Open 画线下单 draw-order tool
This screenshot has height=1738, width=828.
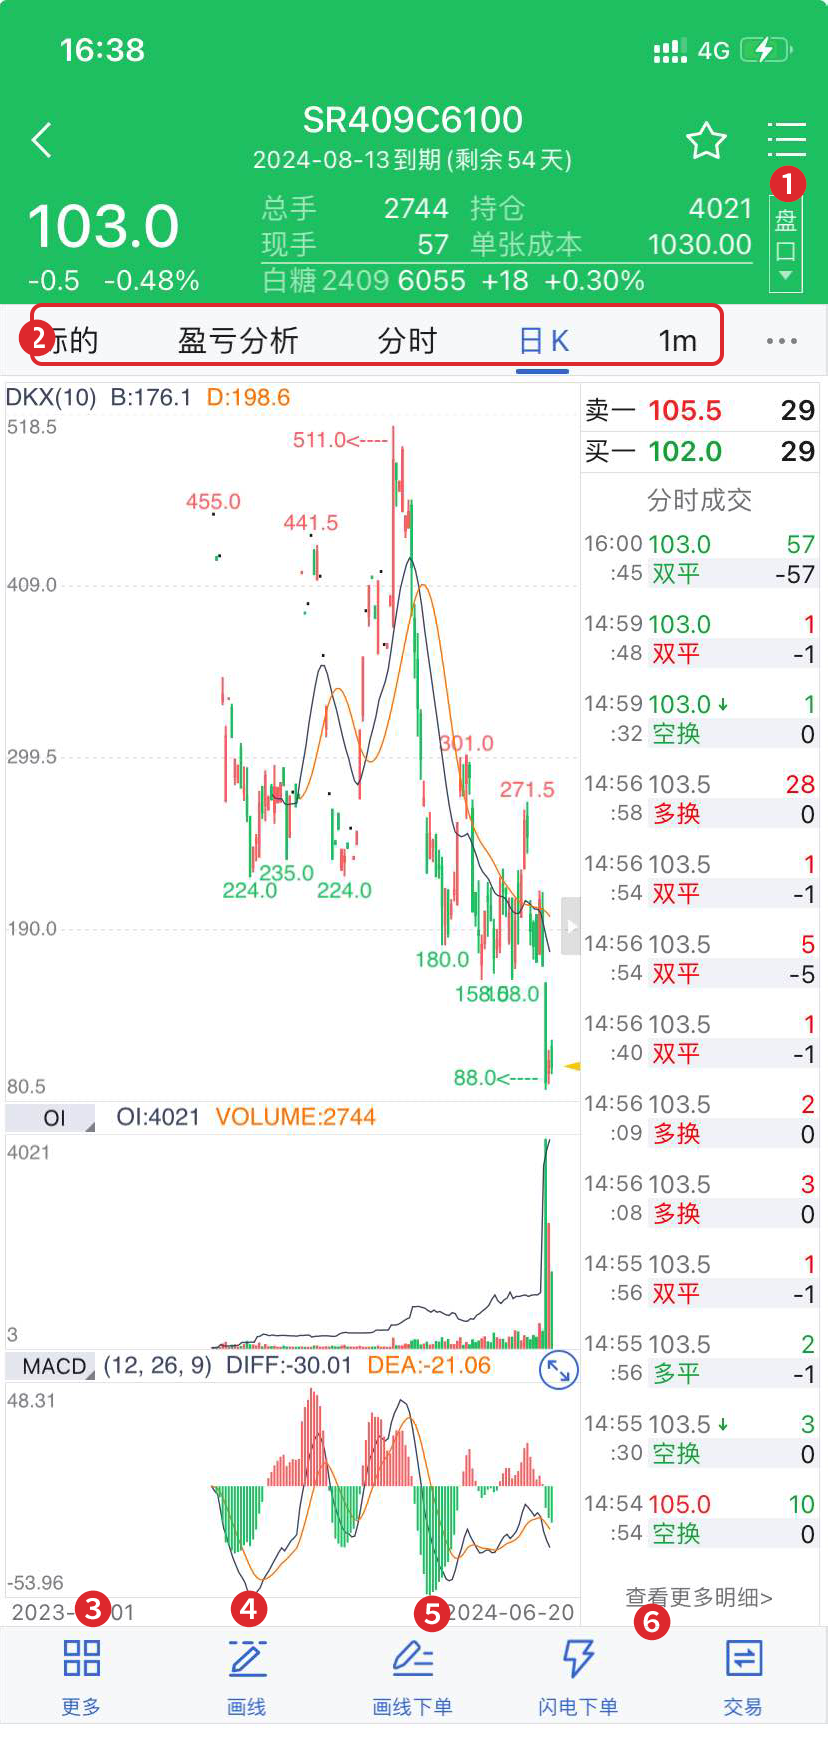point(412,1676)
